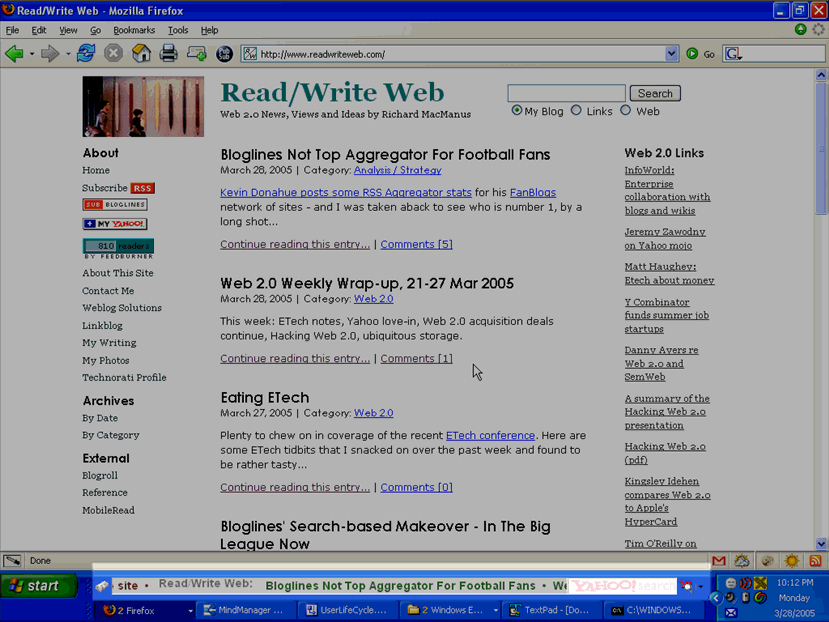Screen dimensions: 829x622
Task: Click the site Search button
Action: tap(655, 94)
